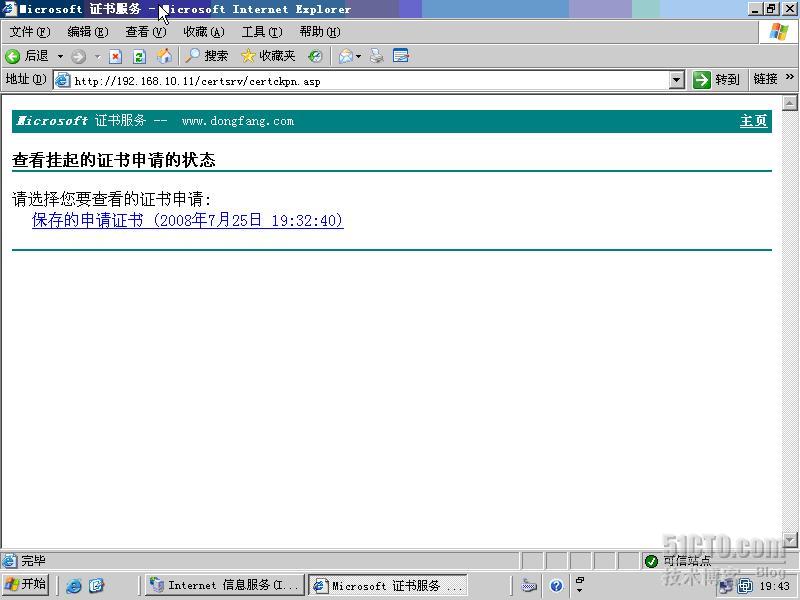Click the second quick launch icon

coord(96,585)
